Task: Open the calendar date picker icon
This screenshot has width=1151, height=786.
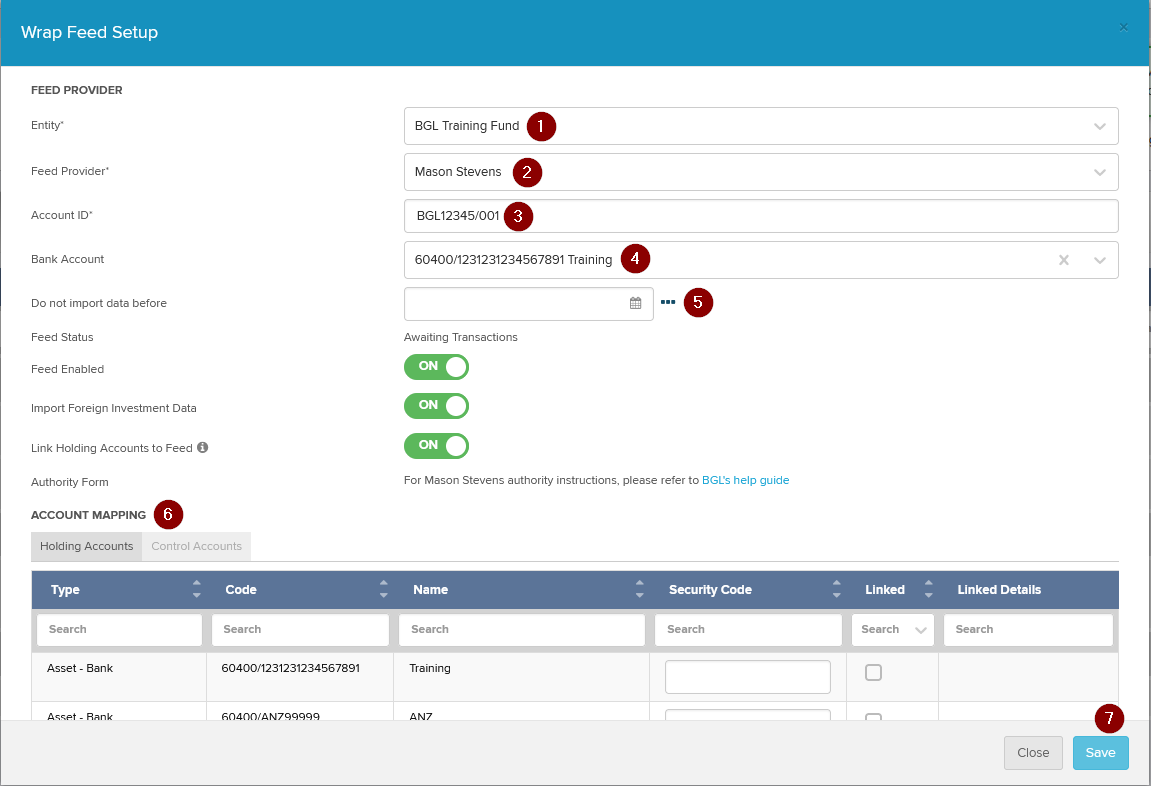Action: [x=636, y=303]
